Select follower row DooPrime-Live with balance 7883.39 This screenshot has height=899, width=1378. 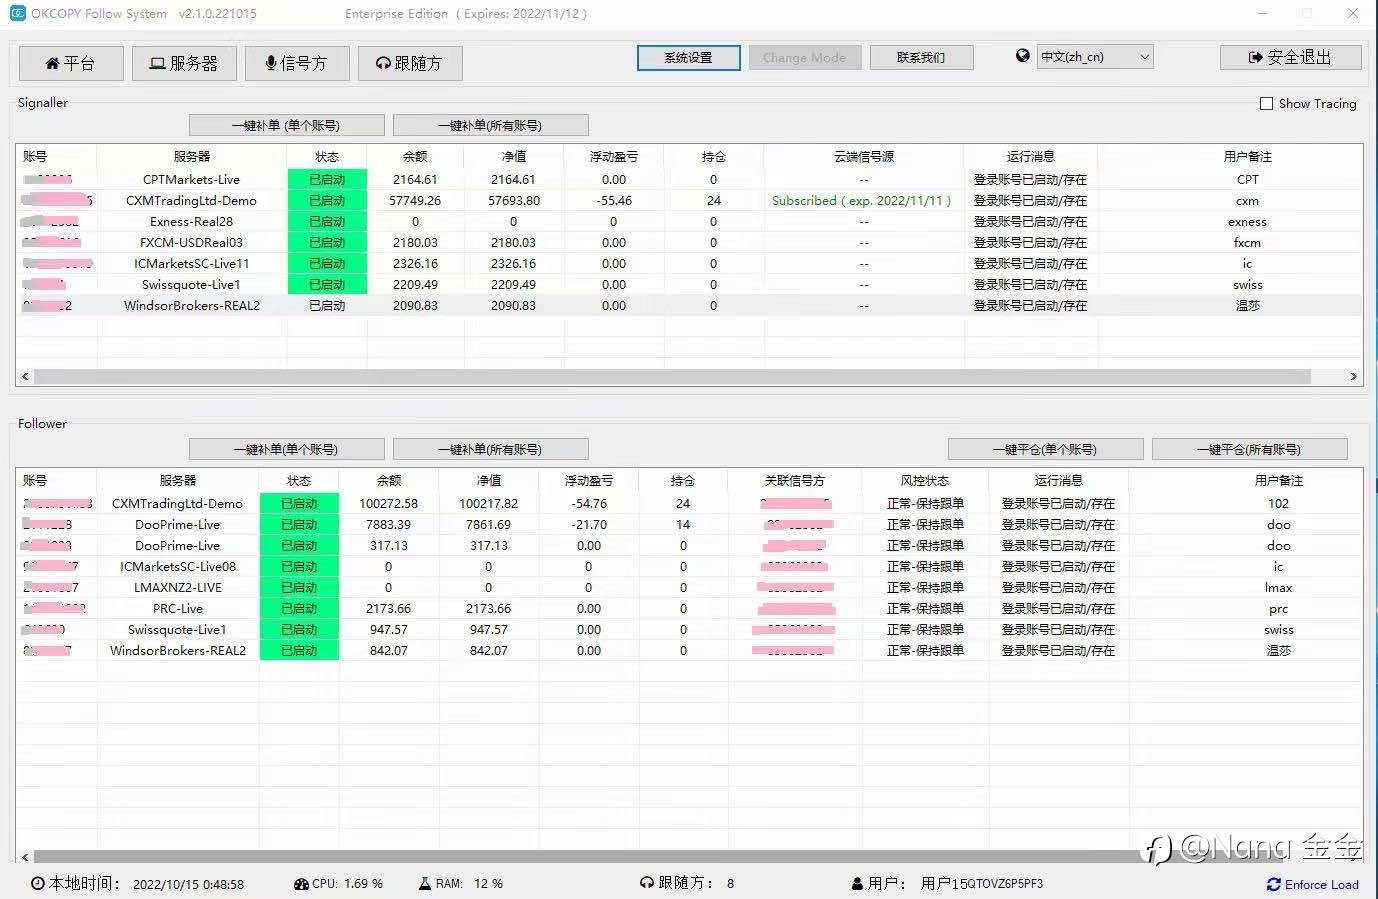689,525
